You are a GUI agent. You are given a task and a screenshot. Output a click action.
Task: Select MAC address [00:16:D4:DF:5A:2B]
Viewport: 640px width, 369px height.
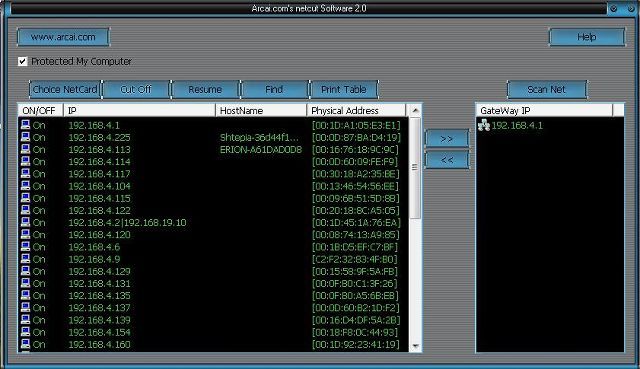[356, 320]
